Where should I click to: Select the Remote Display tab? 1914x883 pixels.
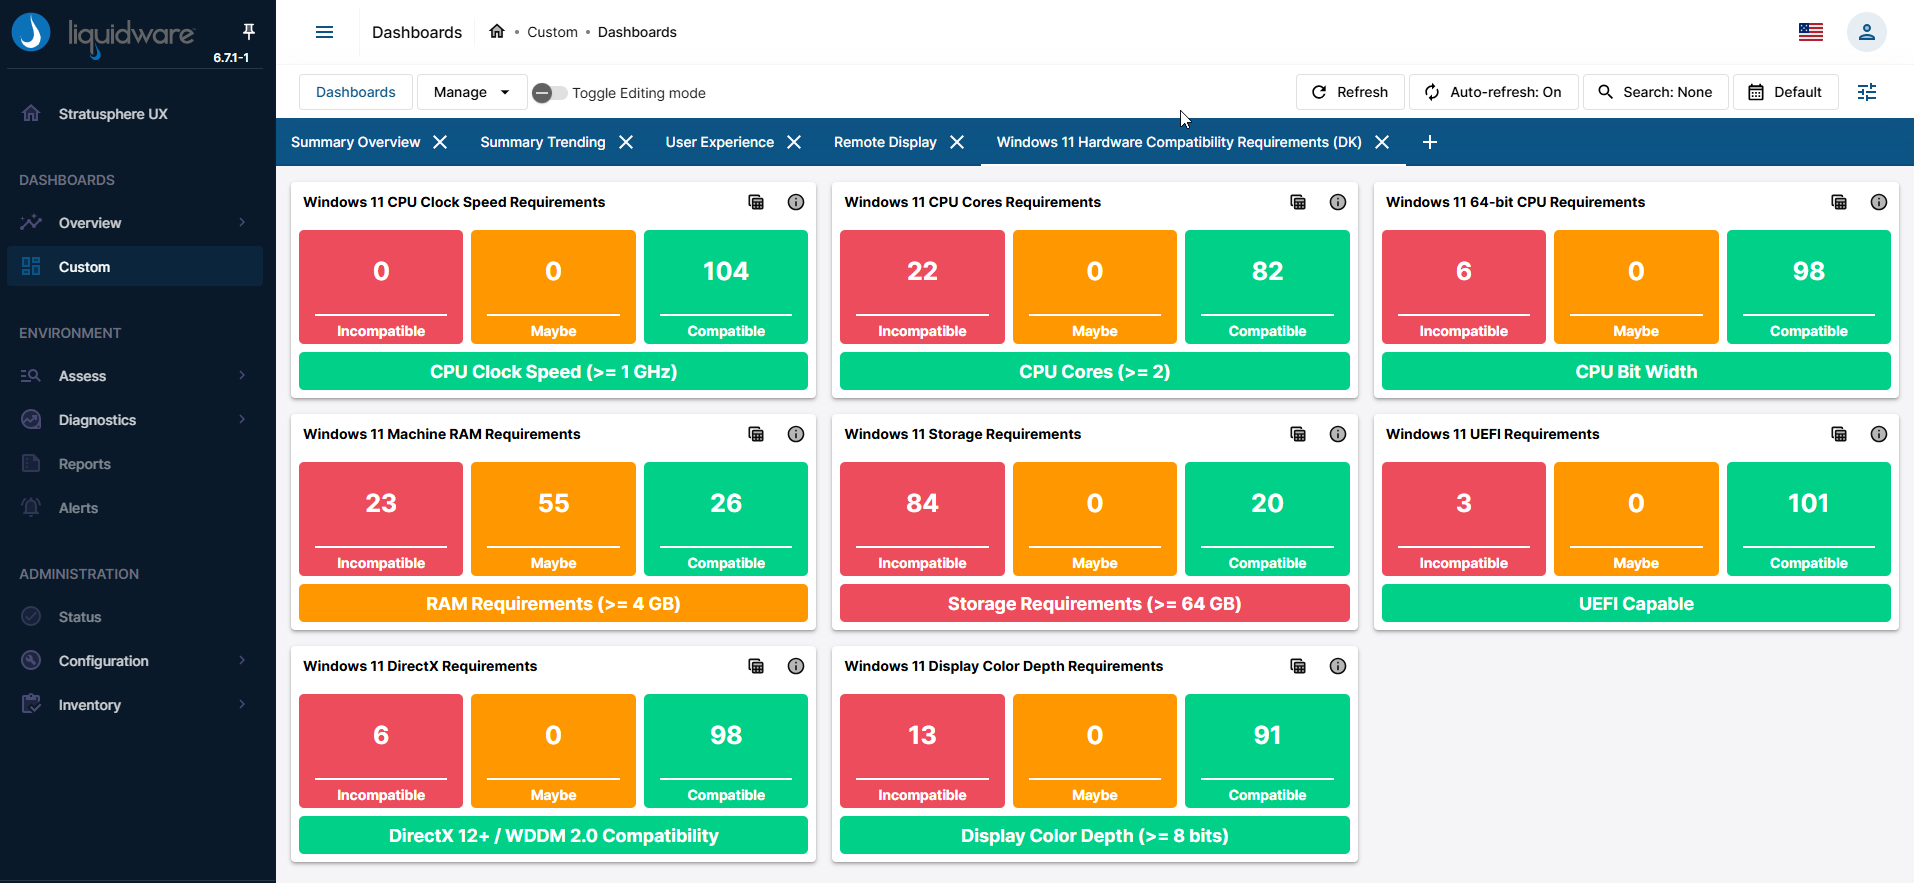[x=885, y=142]
